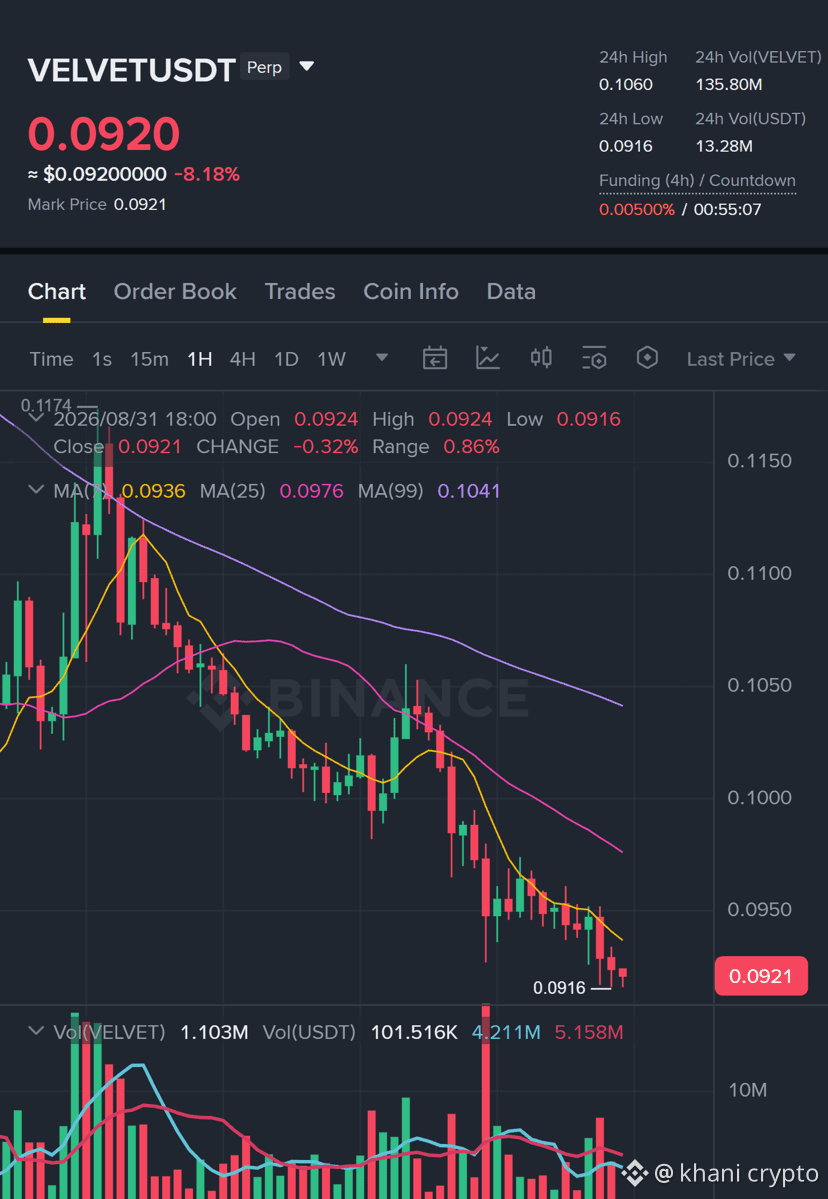
Task: Open the VELVETUSDT pair selector arrow
Action: pos(307,67)
